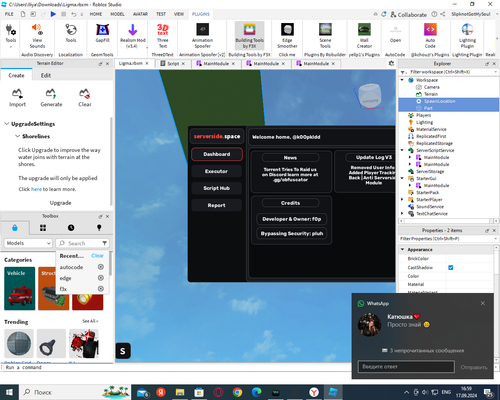This screenshot has height=400, width=500.
Task: Collapse the Workspace tree node
Action: point(402,80)
